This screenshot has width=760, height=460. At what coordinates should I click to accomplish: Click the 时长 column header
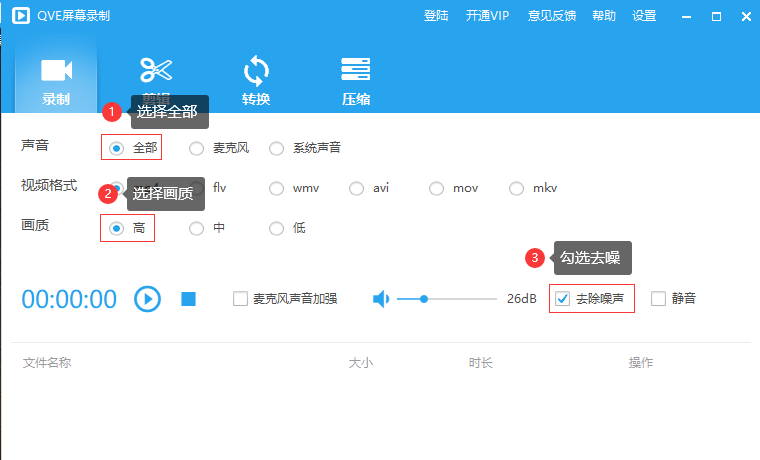481,363
